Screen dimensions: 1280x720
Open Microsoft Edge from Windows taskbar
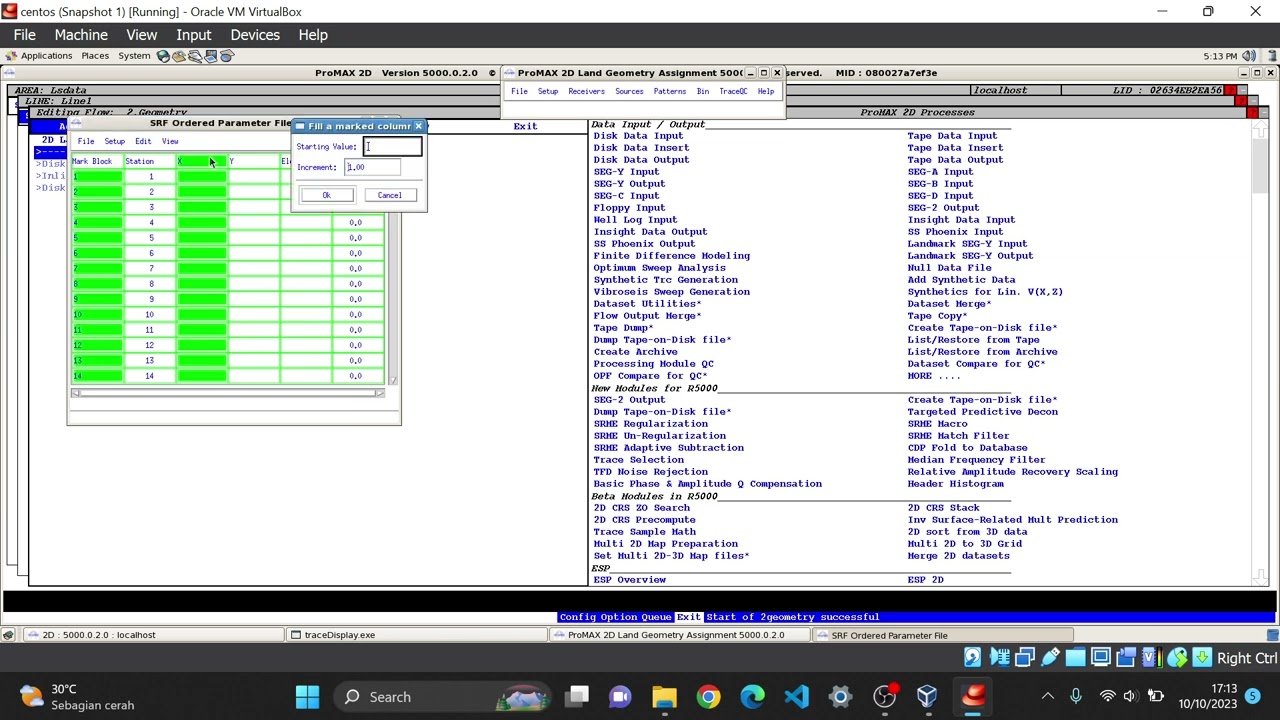pos(752,696)
